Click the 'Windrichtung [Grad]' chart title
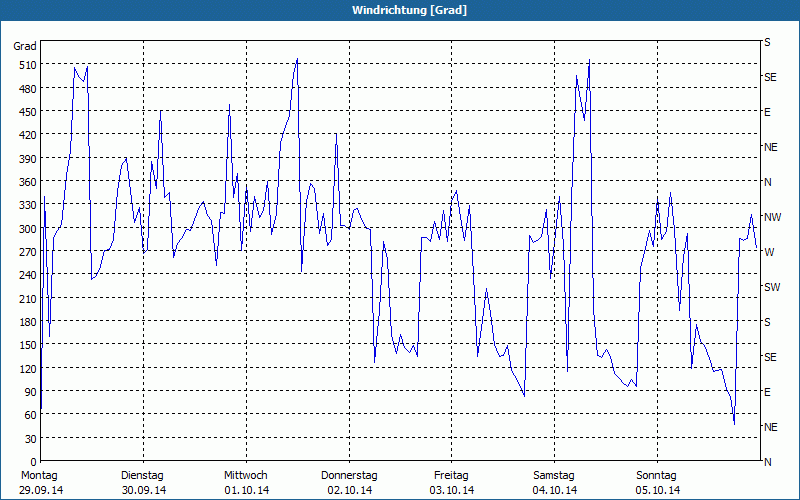 (x=409, y=10)
